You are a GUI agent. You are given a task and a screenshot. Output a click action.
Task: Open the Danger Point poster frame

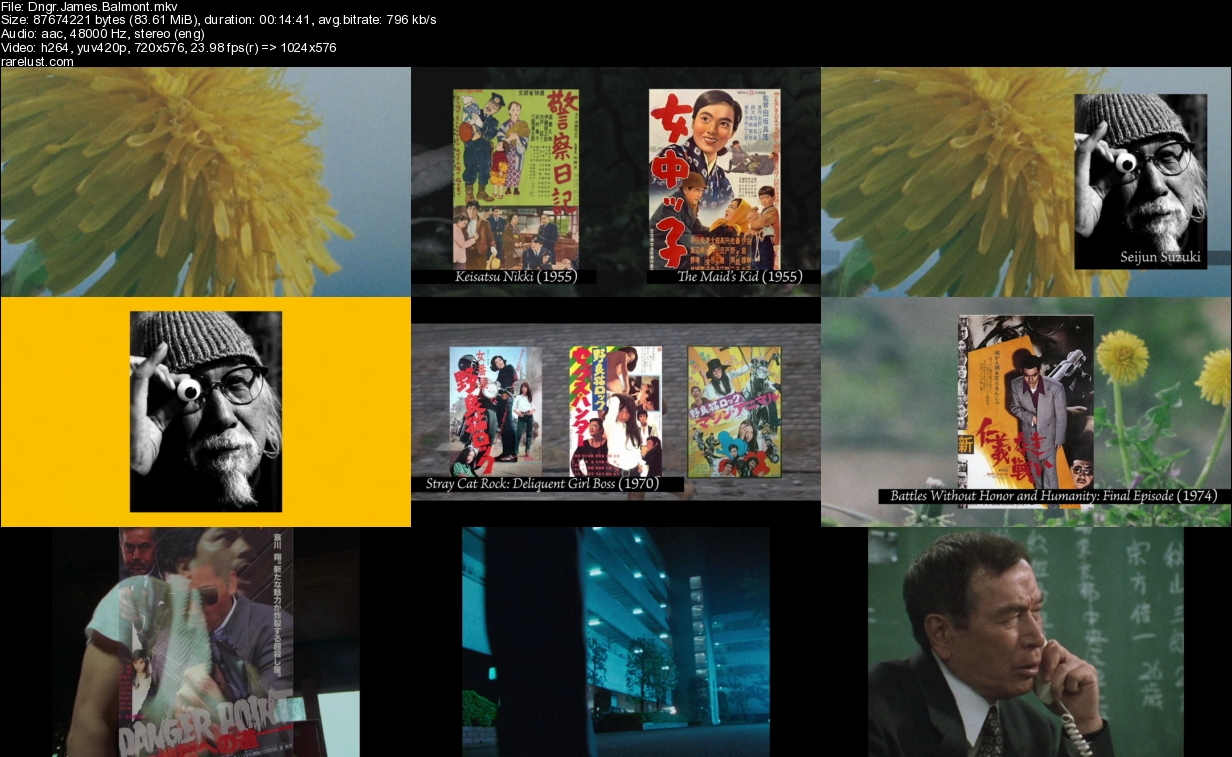tap(206, 642)
